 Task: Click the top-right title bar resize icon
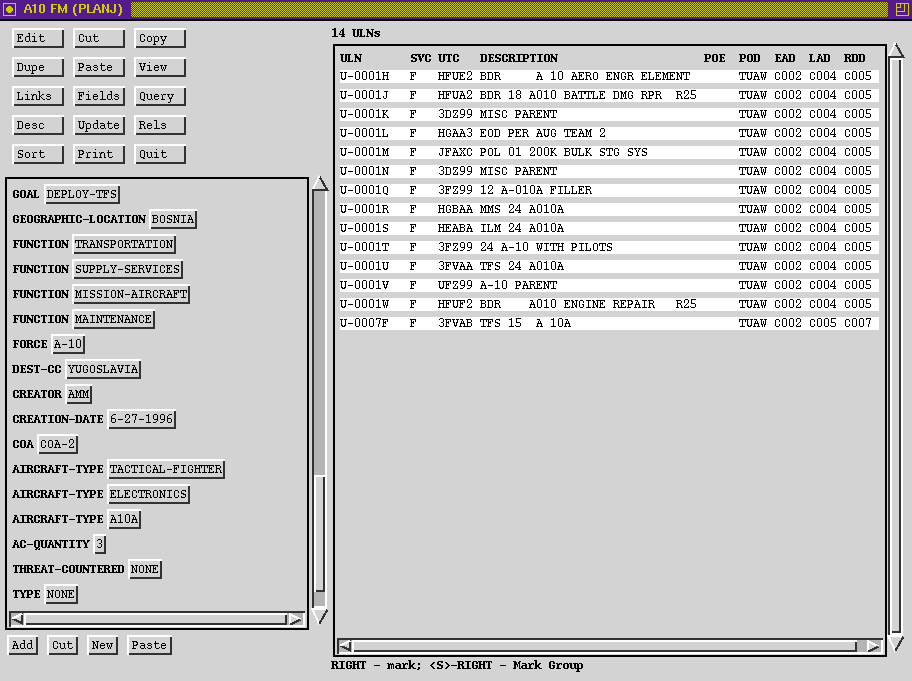coord(902,9)
